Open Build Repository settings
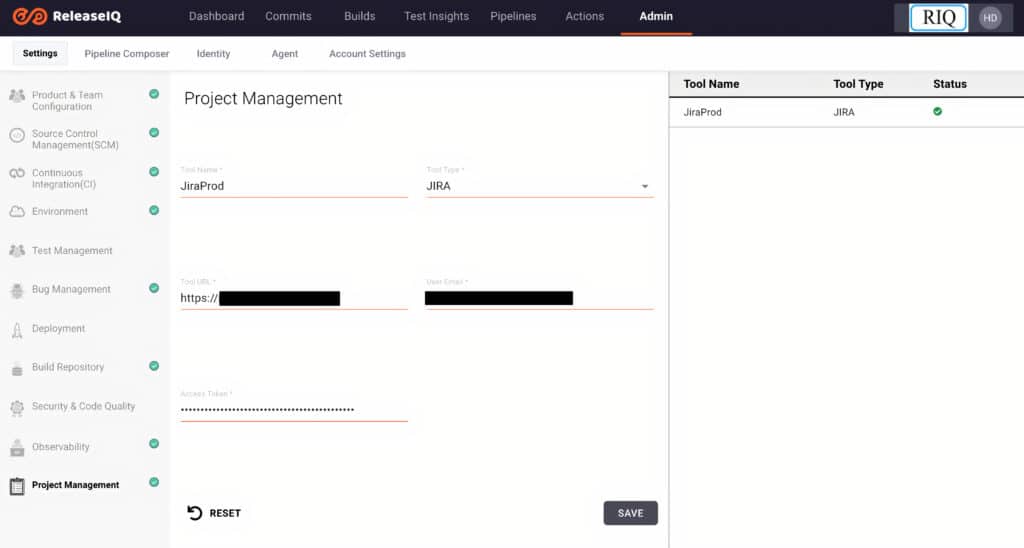 click(x=68, y=367)
